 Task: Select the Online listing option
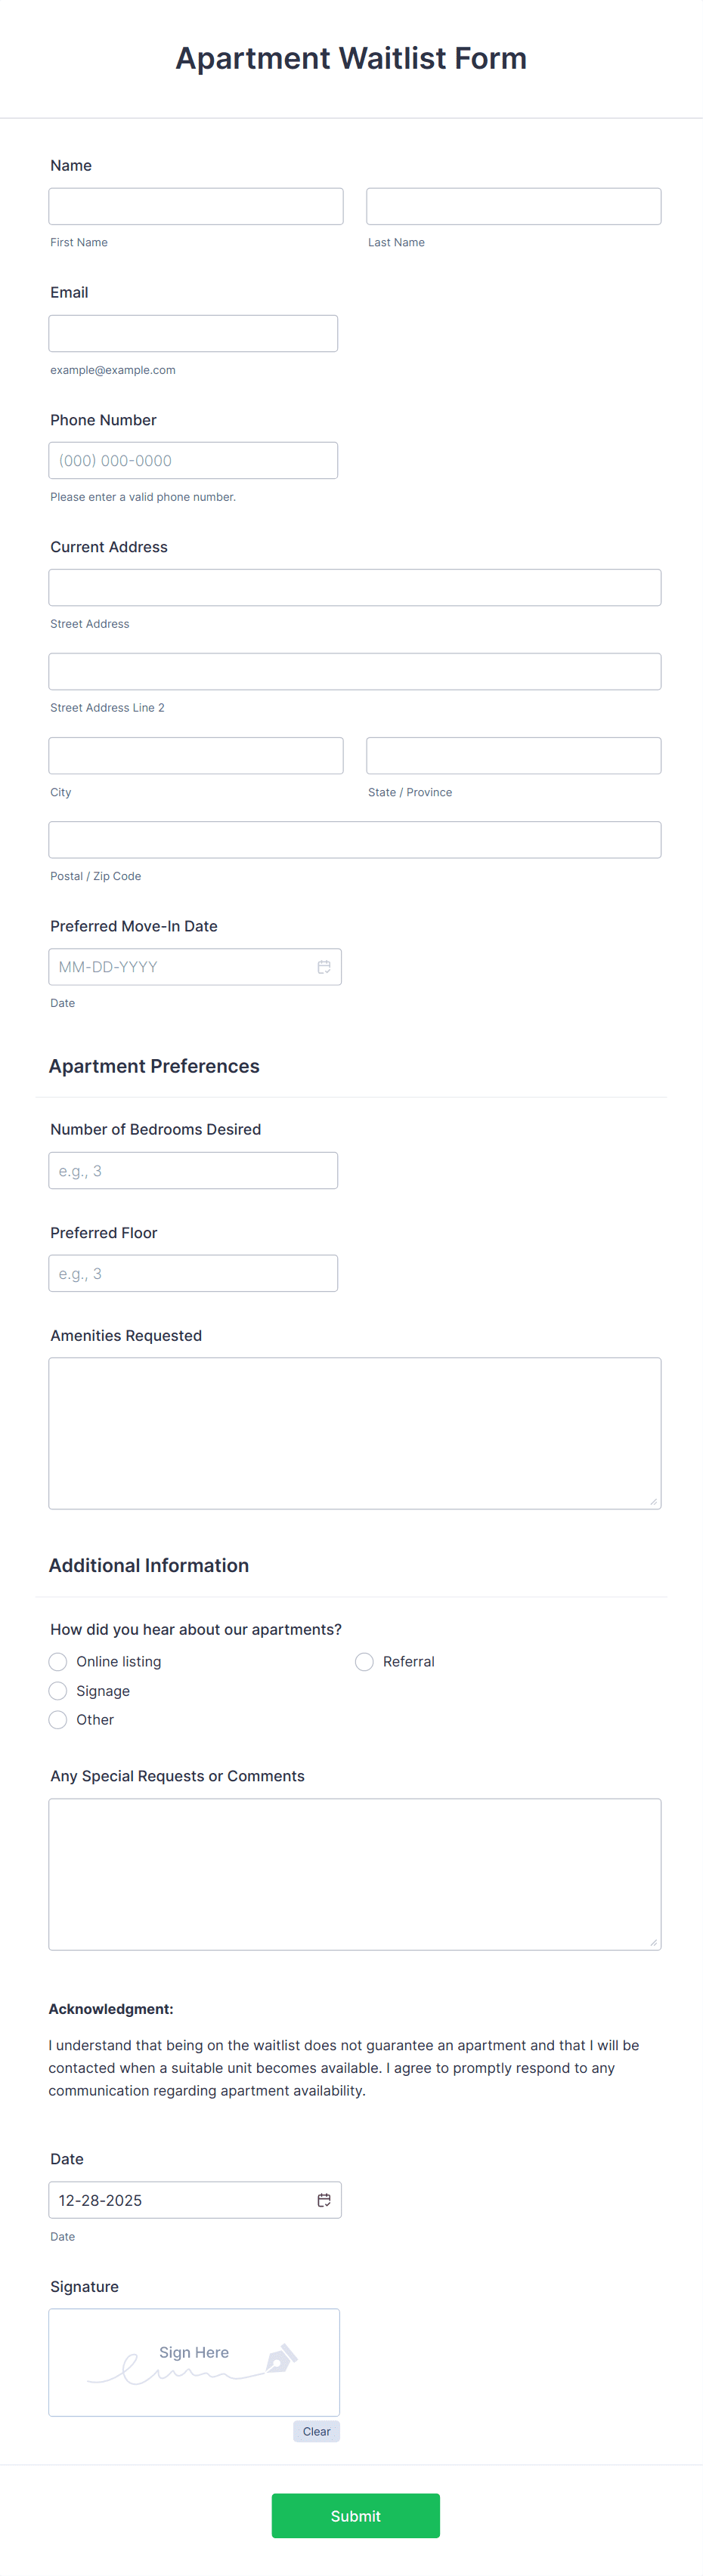click(58, 1661)
